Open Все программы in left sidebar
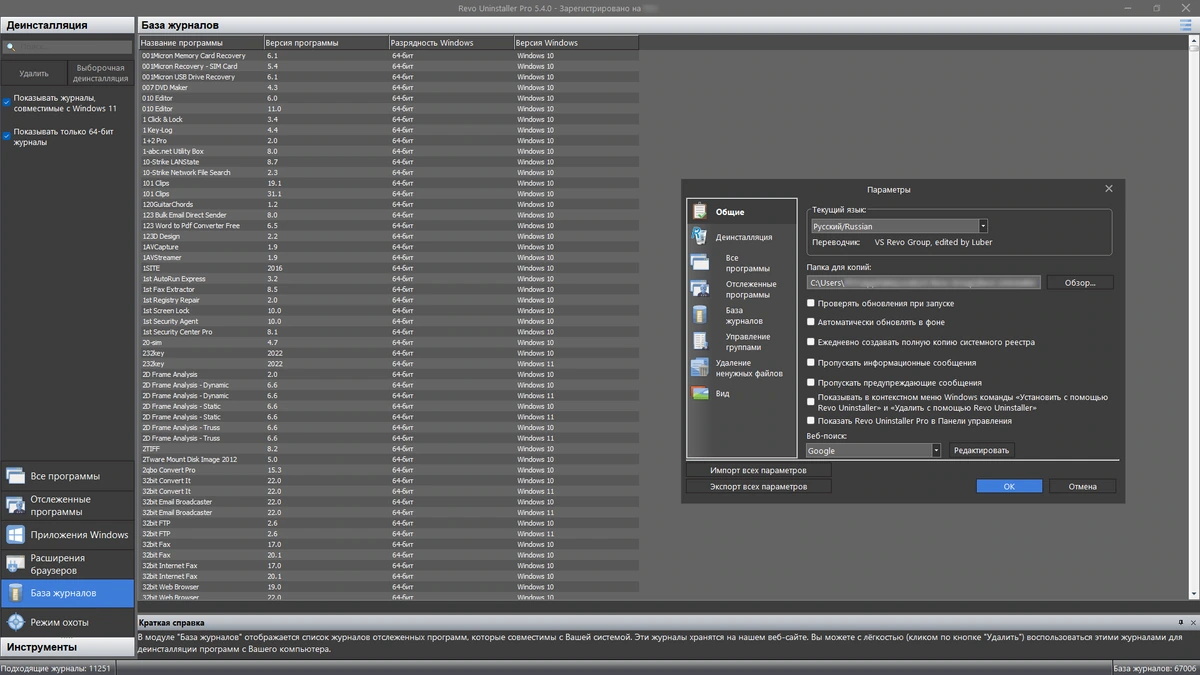 pos(67,476)
